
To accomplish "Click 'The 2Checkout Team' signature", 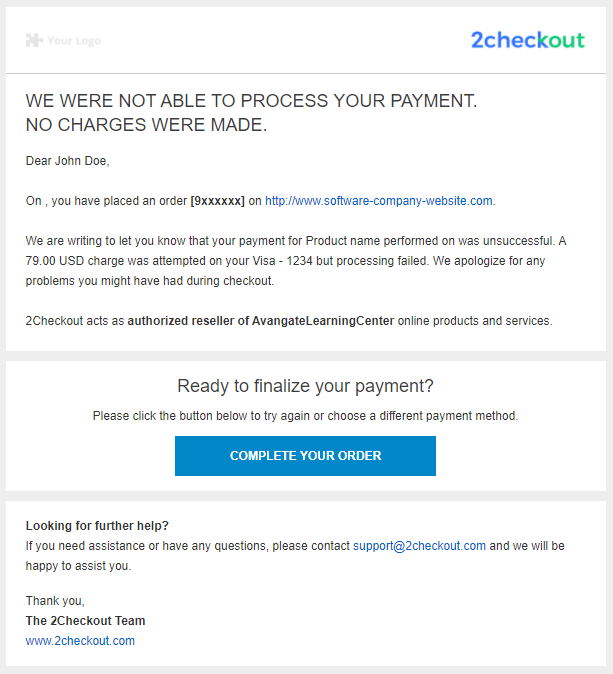I will (86, 621).
